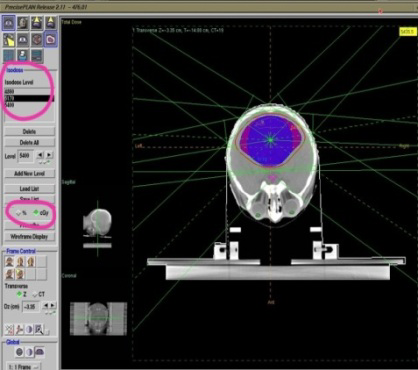Screen dimensions: 418x370
Task: Select the 5400 entry in isodose list
Action: pos(29,105)
